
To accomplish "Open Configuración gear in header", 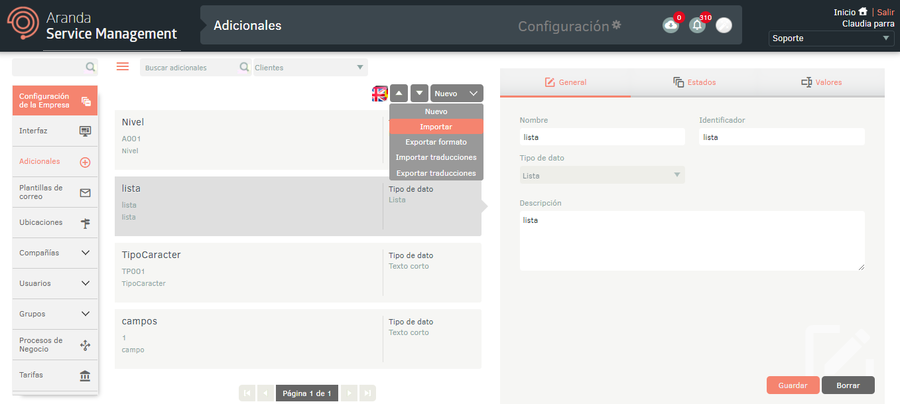I will [x=616, y=25].
